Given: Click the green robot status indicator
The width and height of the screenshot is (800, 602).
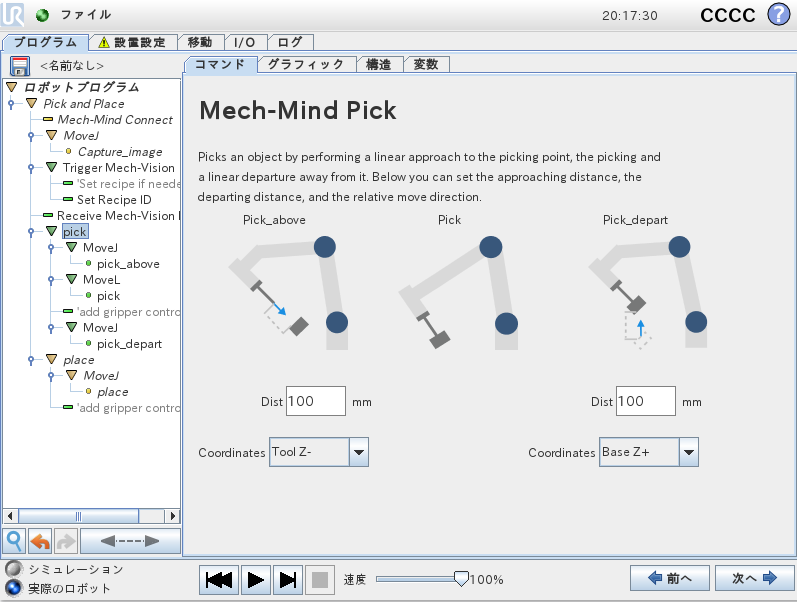Looking at the screenshot, I should (42, 15).
